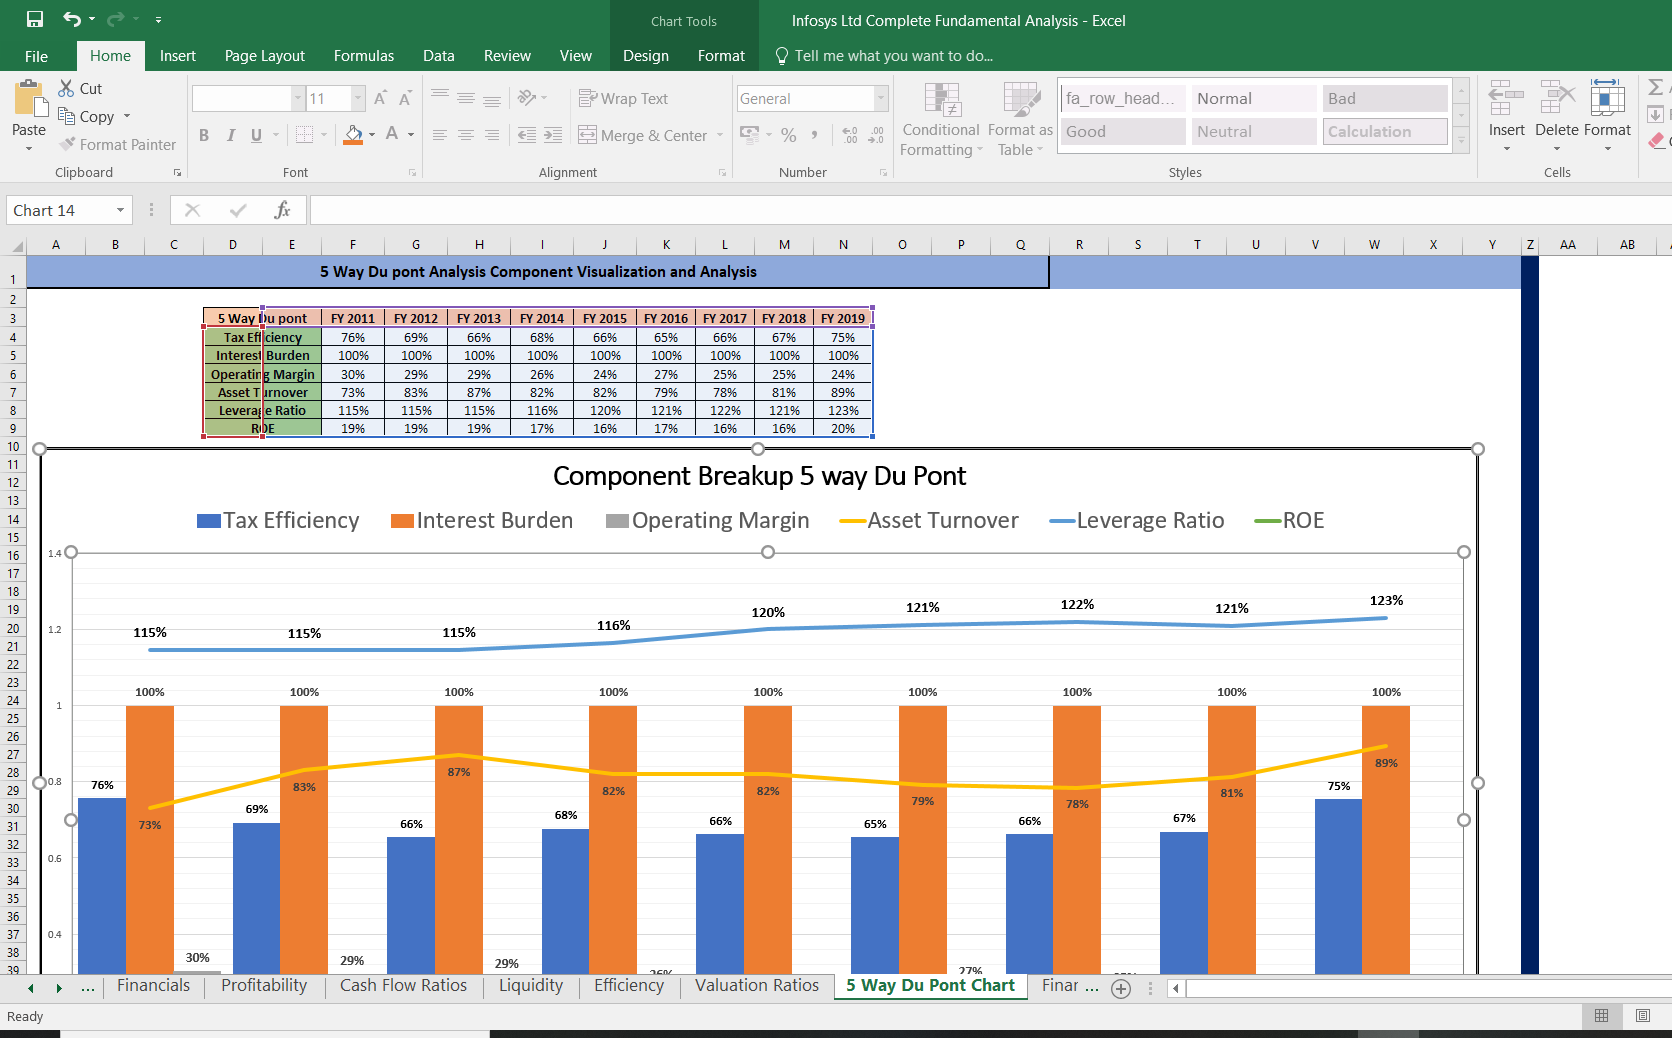Align text right

click(x=492, y=135)
